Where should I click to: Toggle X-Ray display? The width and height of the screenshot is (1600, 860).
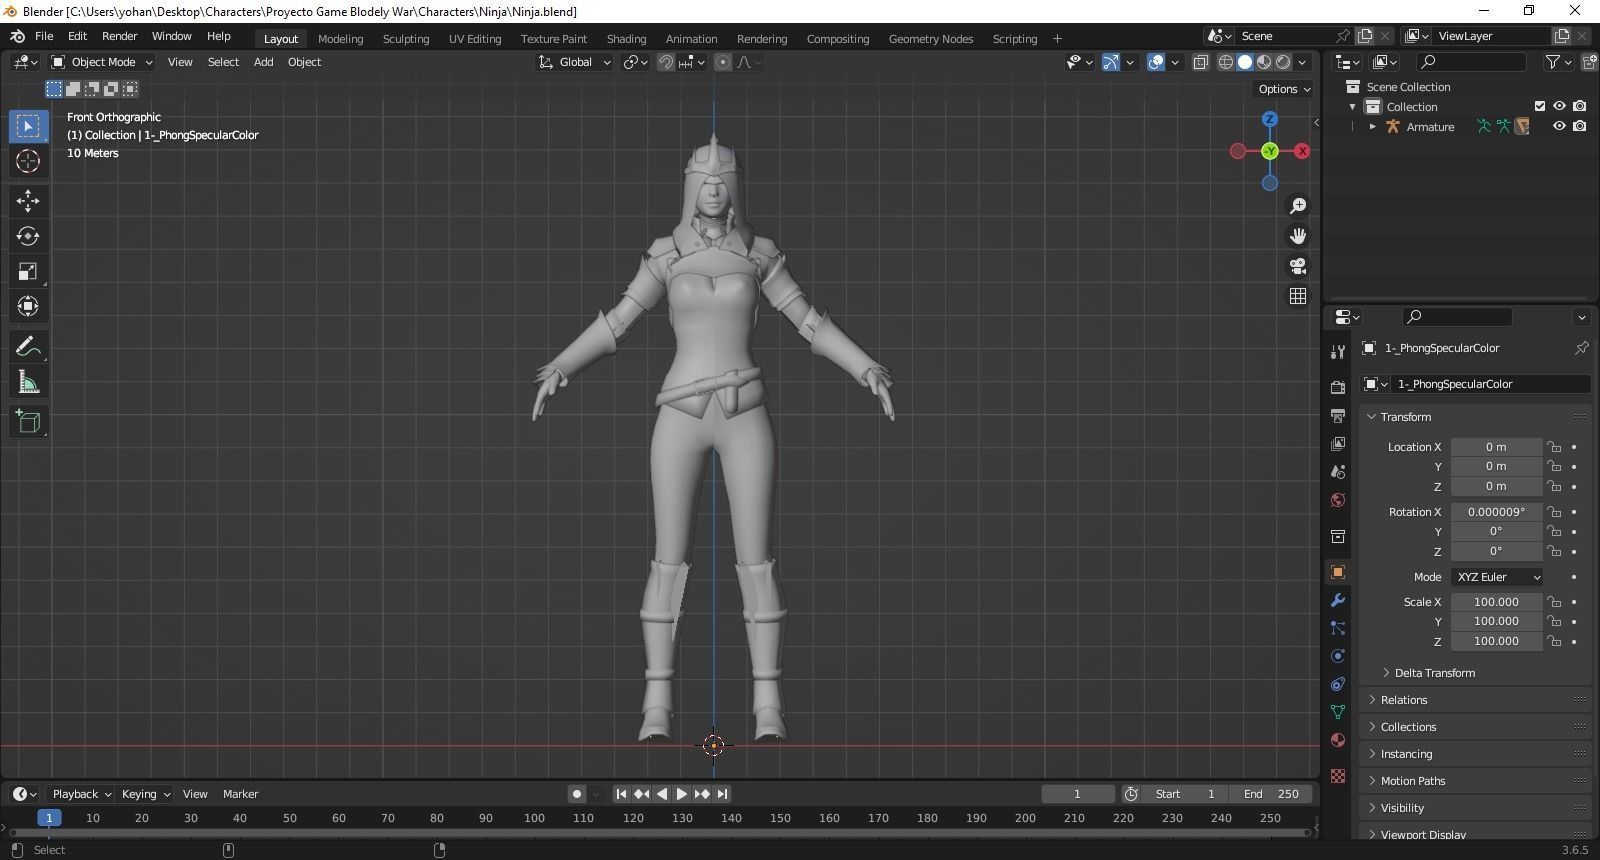[x=1201, y=62]
